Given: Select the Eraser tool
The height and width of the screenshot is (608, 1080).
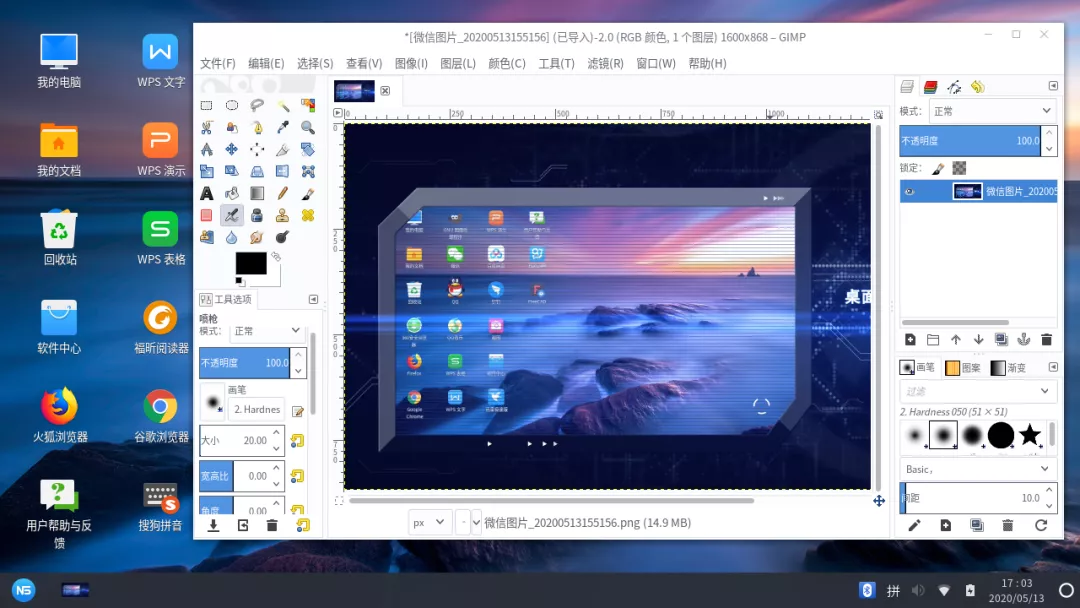Looking at the screenshot, I should pos(206,216).
